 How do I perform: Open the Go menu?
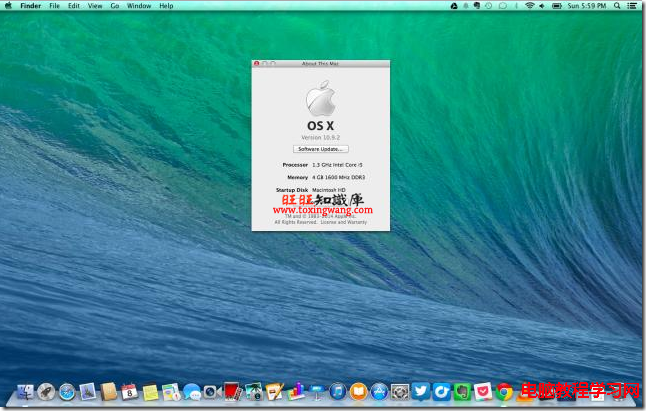115,6
